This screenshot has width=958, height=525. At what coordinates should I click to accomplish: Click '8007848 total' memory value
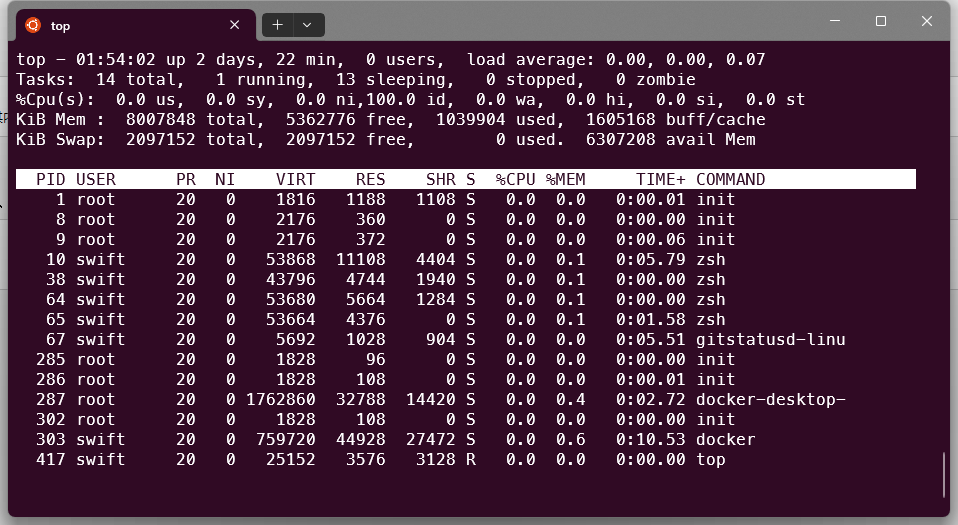click(196, 120)
